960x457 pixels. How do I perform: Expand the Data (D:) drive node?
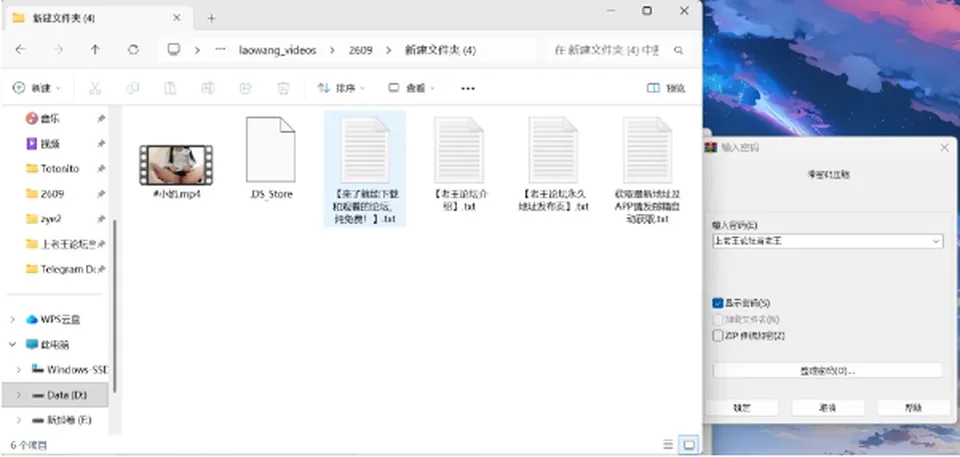click(x=19, y=395)
